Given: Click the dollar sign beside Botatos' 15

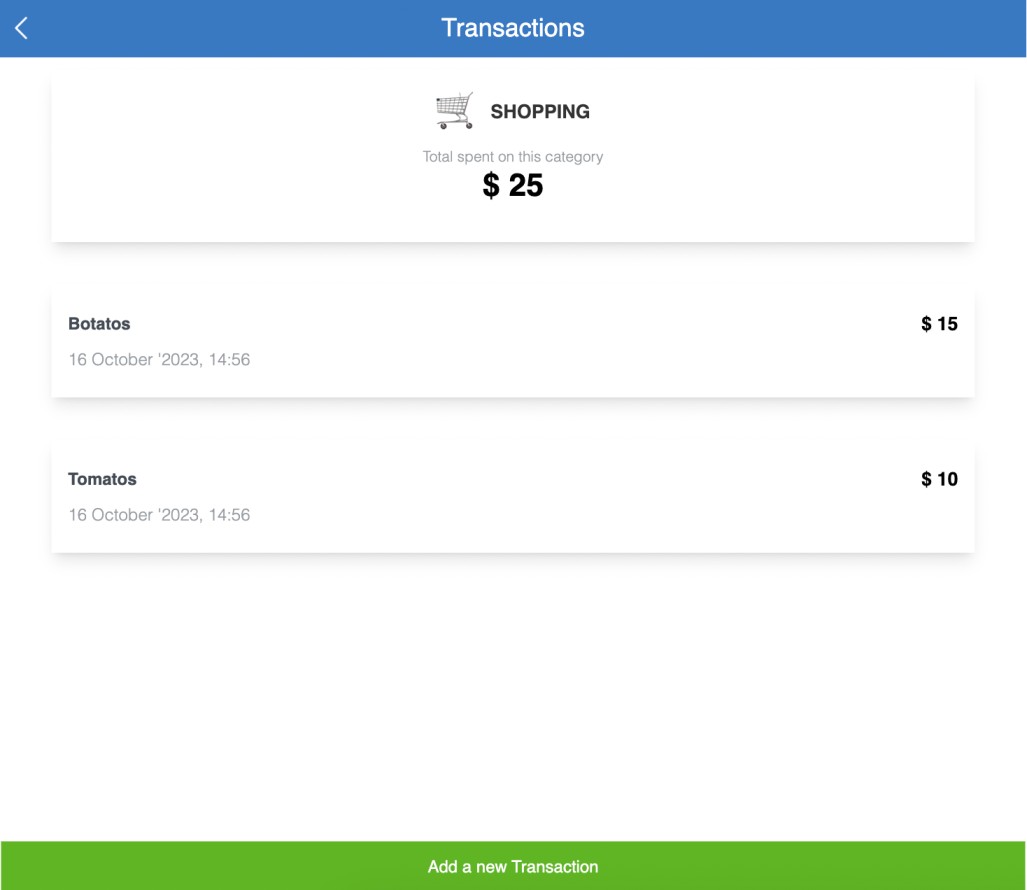Looking at the screenshot, I should (926, 324).
